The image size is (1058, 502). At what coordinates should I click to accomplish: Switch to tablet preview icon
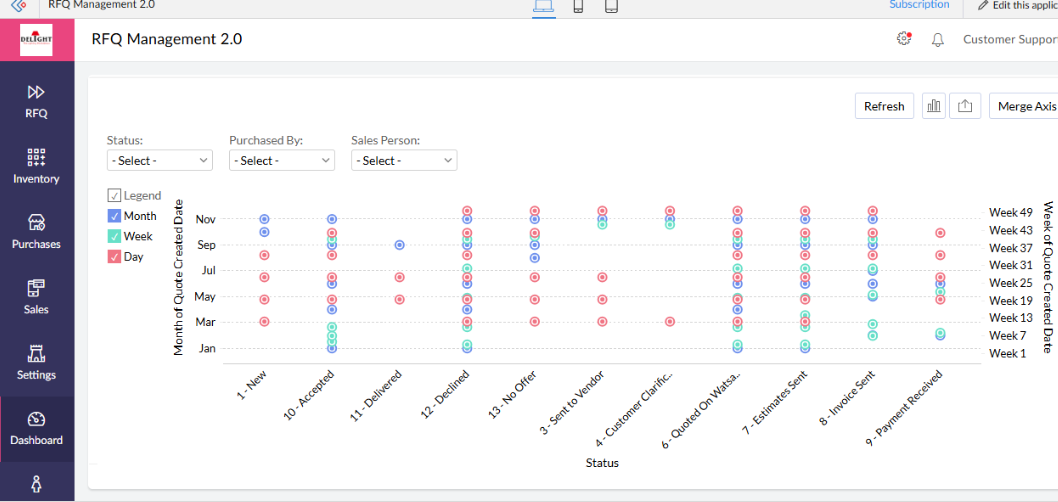(611, 7)
